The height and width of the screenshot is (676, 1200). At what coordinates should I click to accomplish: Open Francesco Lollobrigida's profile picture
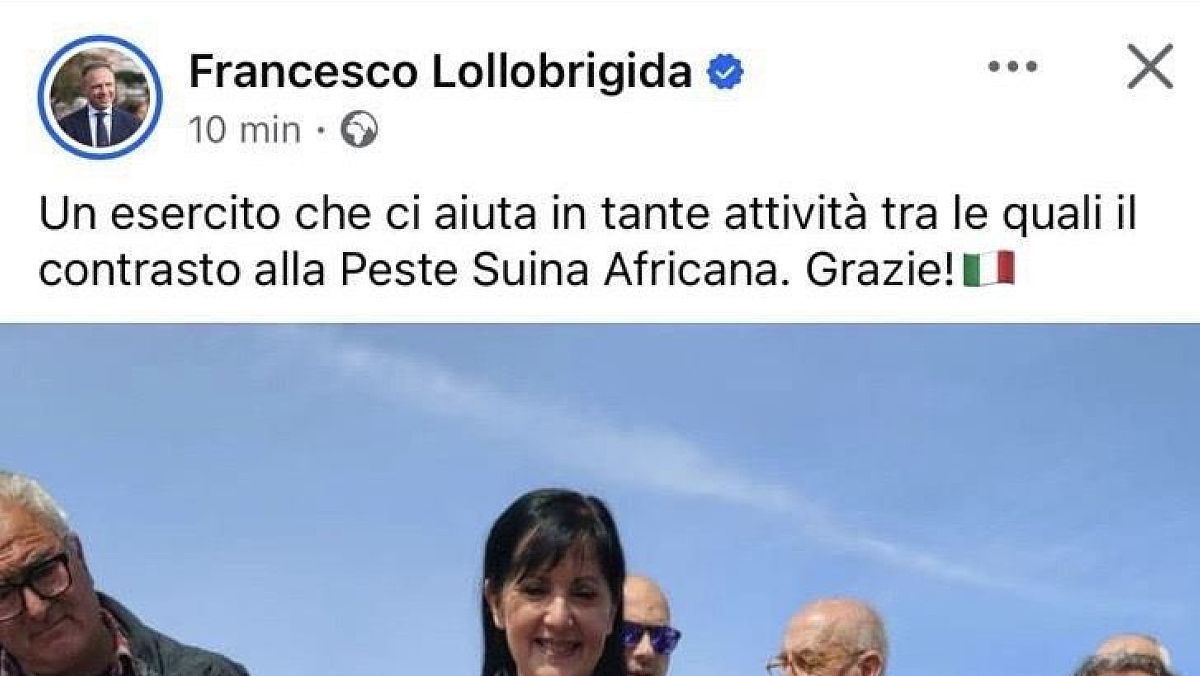[100, 98]
